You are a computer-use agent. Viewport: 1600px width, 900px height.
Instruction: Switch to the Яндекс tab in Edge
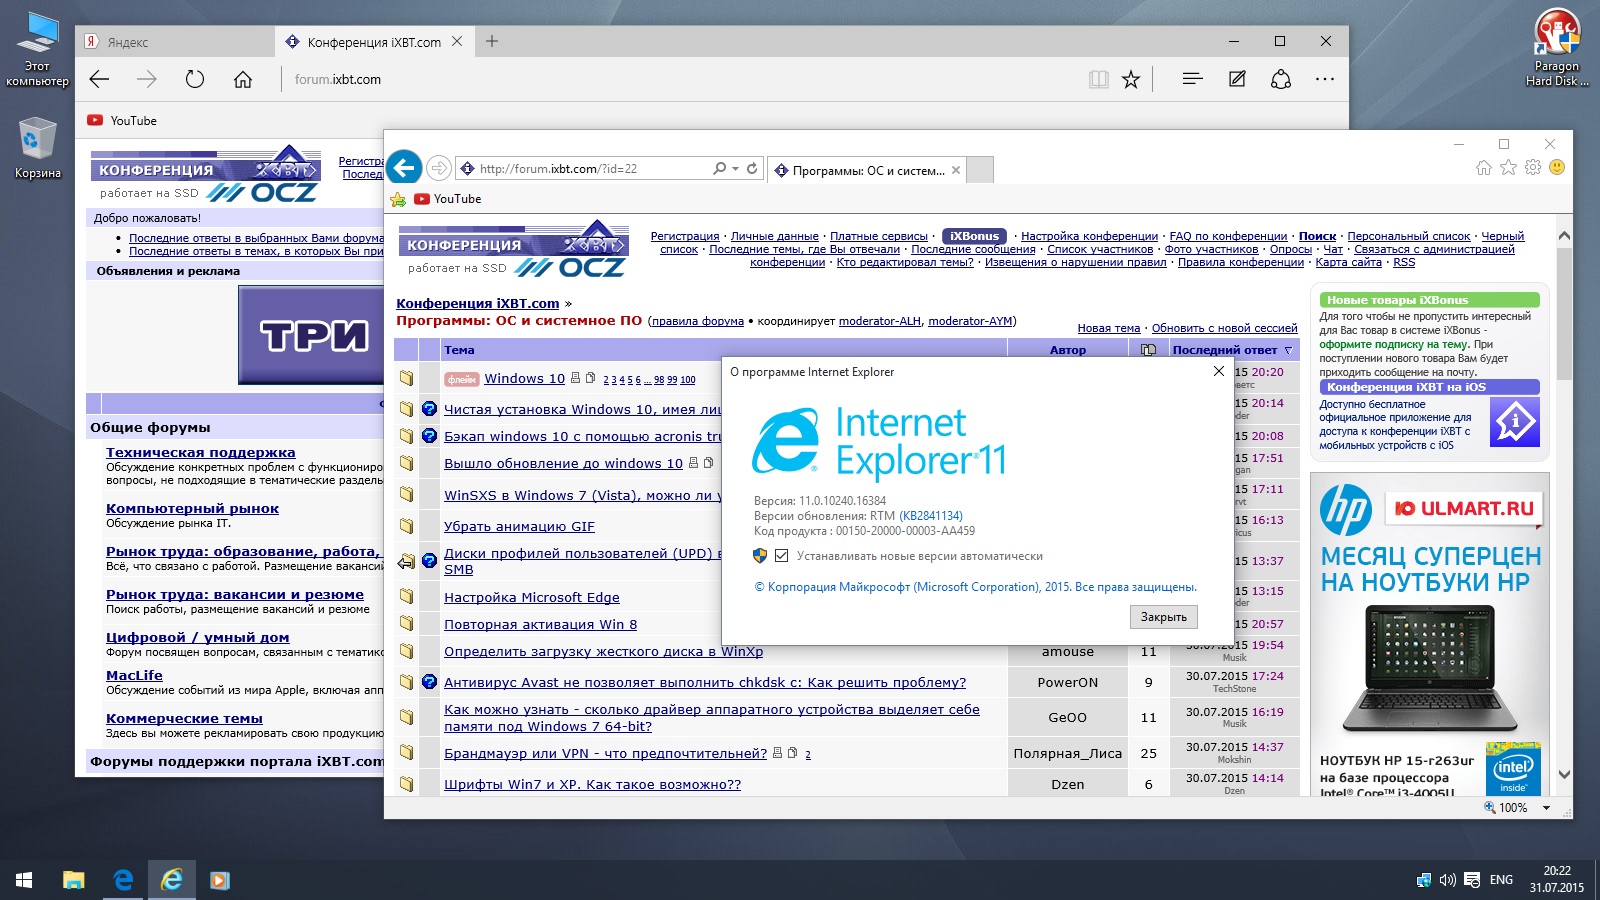pos(175,42)
